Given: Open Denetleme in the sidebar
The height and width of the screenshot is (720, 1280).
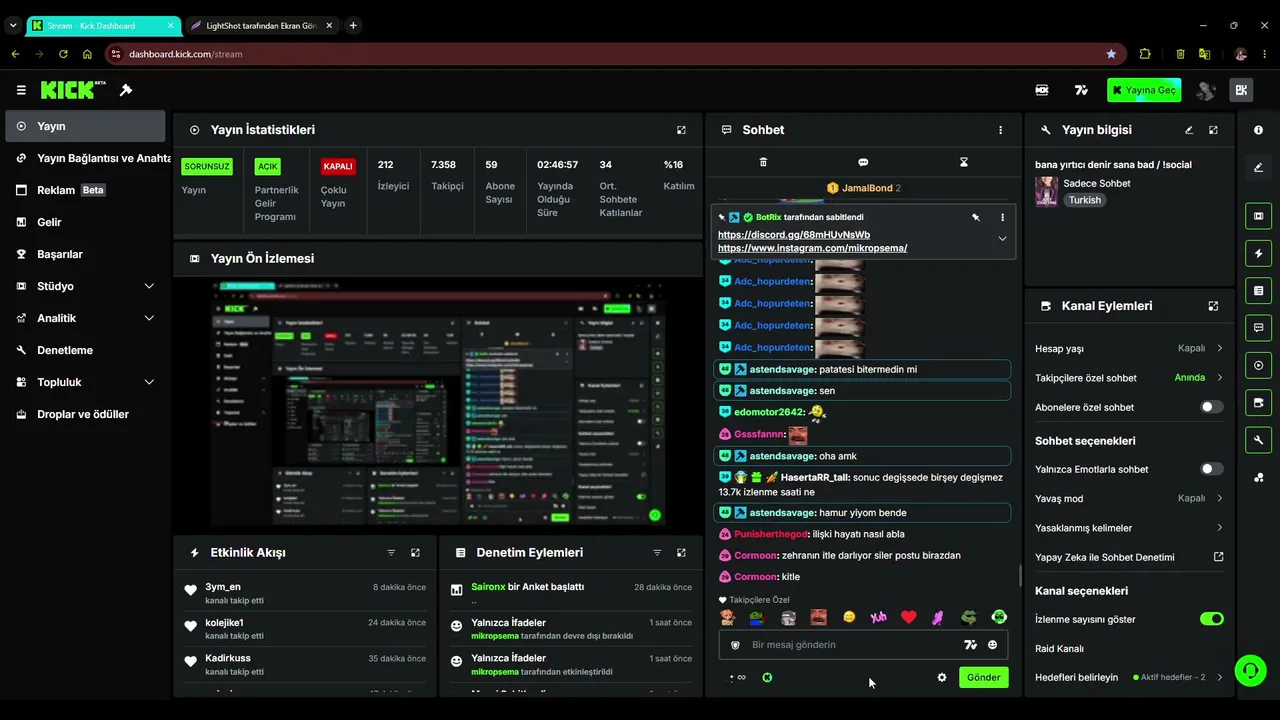Looking at the screenshot, I should tap(85, 350).
